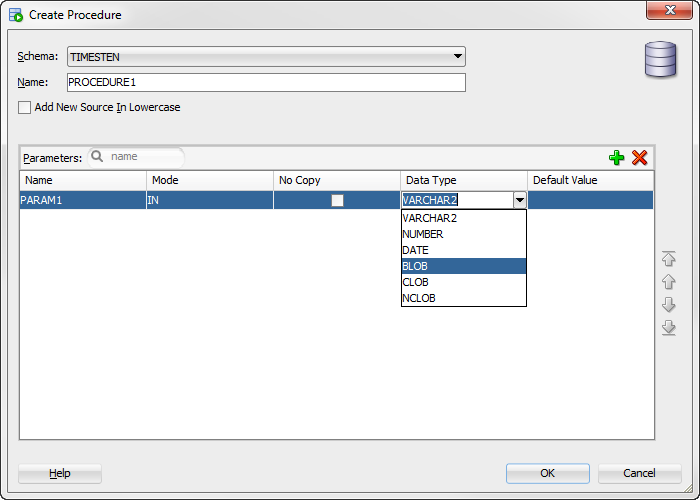700x500 pixels.
Task: Choose BLOB in the data type list
Action: 464,266
